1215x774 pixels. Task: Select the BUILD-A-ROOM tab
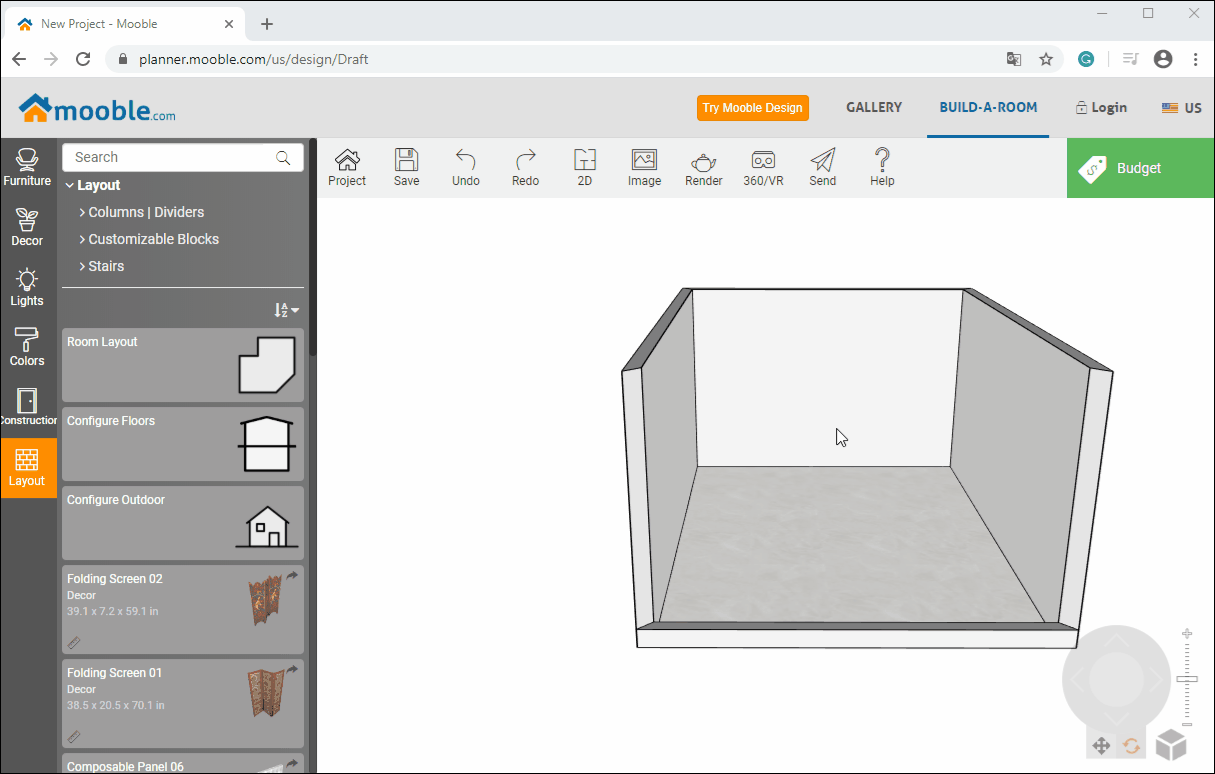(x=988, y=108)
